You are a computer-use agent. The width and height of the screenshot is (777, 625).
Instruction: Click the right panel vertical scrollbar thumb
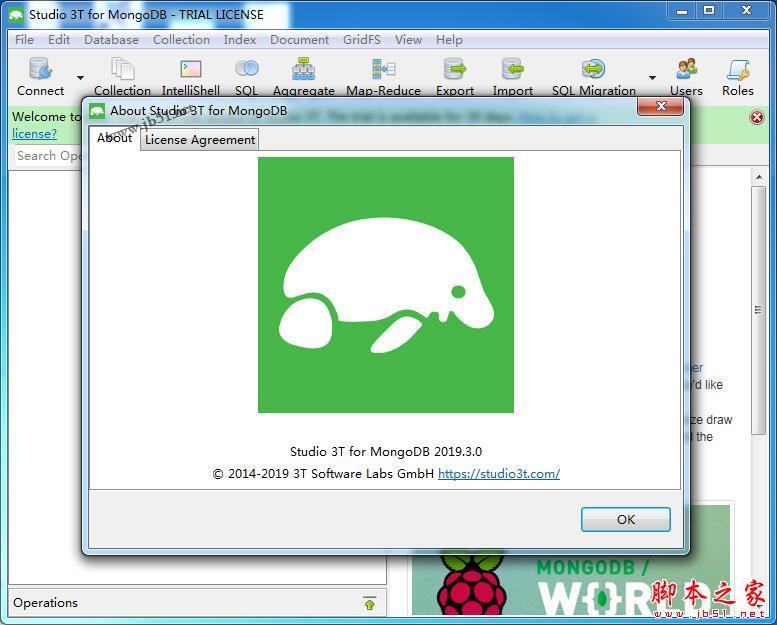pos(758,310)
